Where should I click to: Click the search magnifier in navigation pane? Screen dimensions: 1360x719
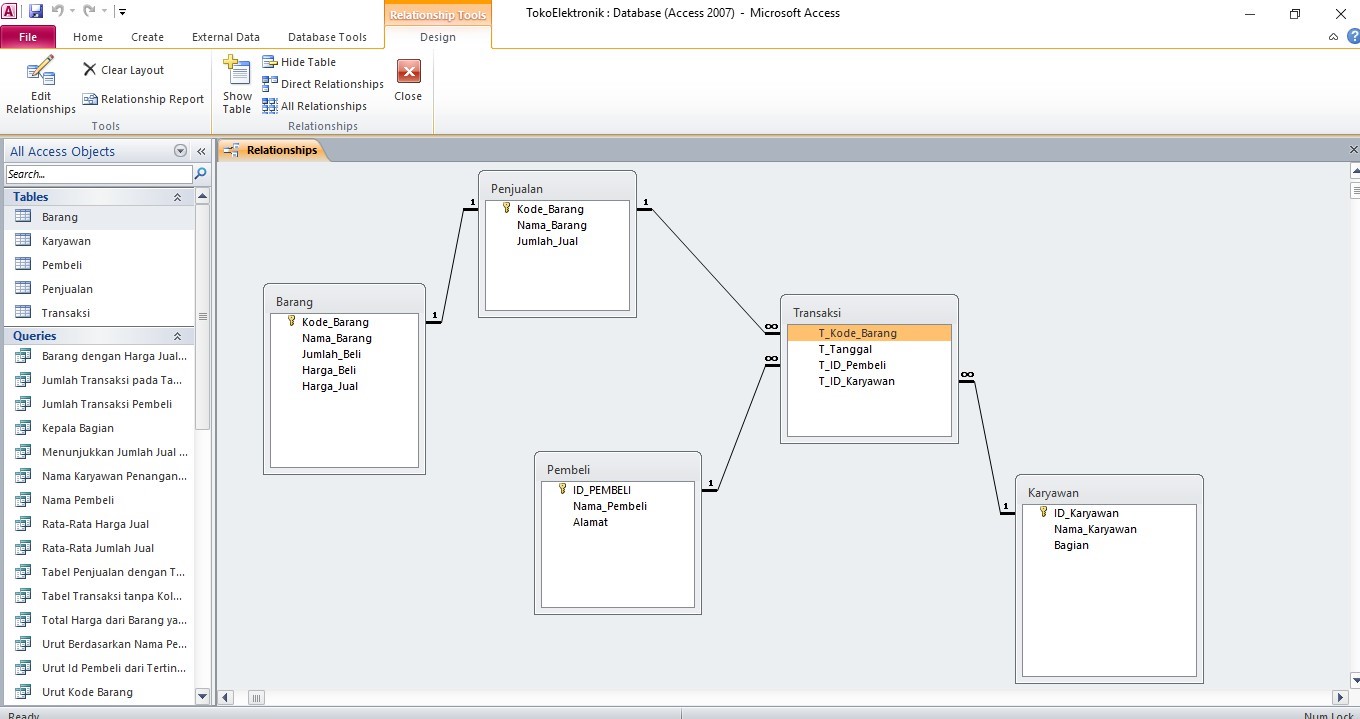coord(200,174)
